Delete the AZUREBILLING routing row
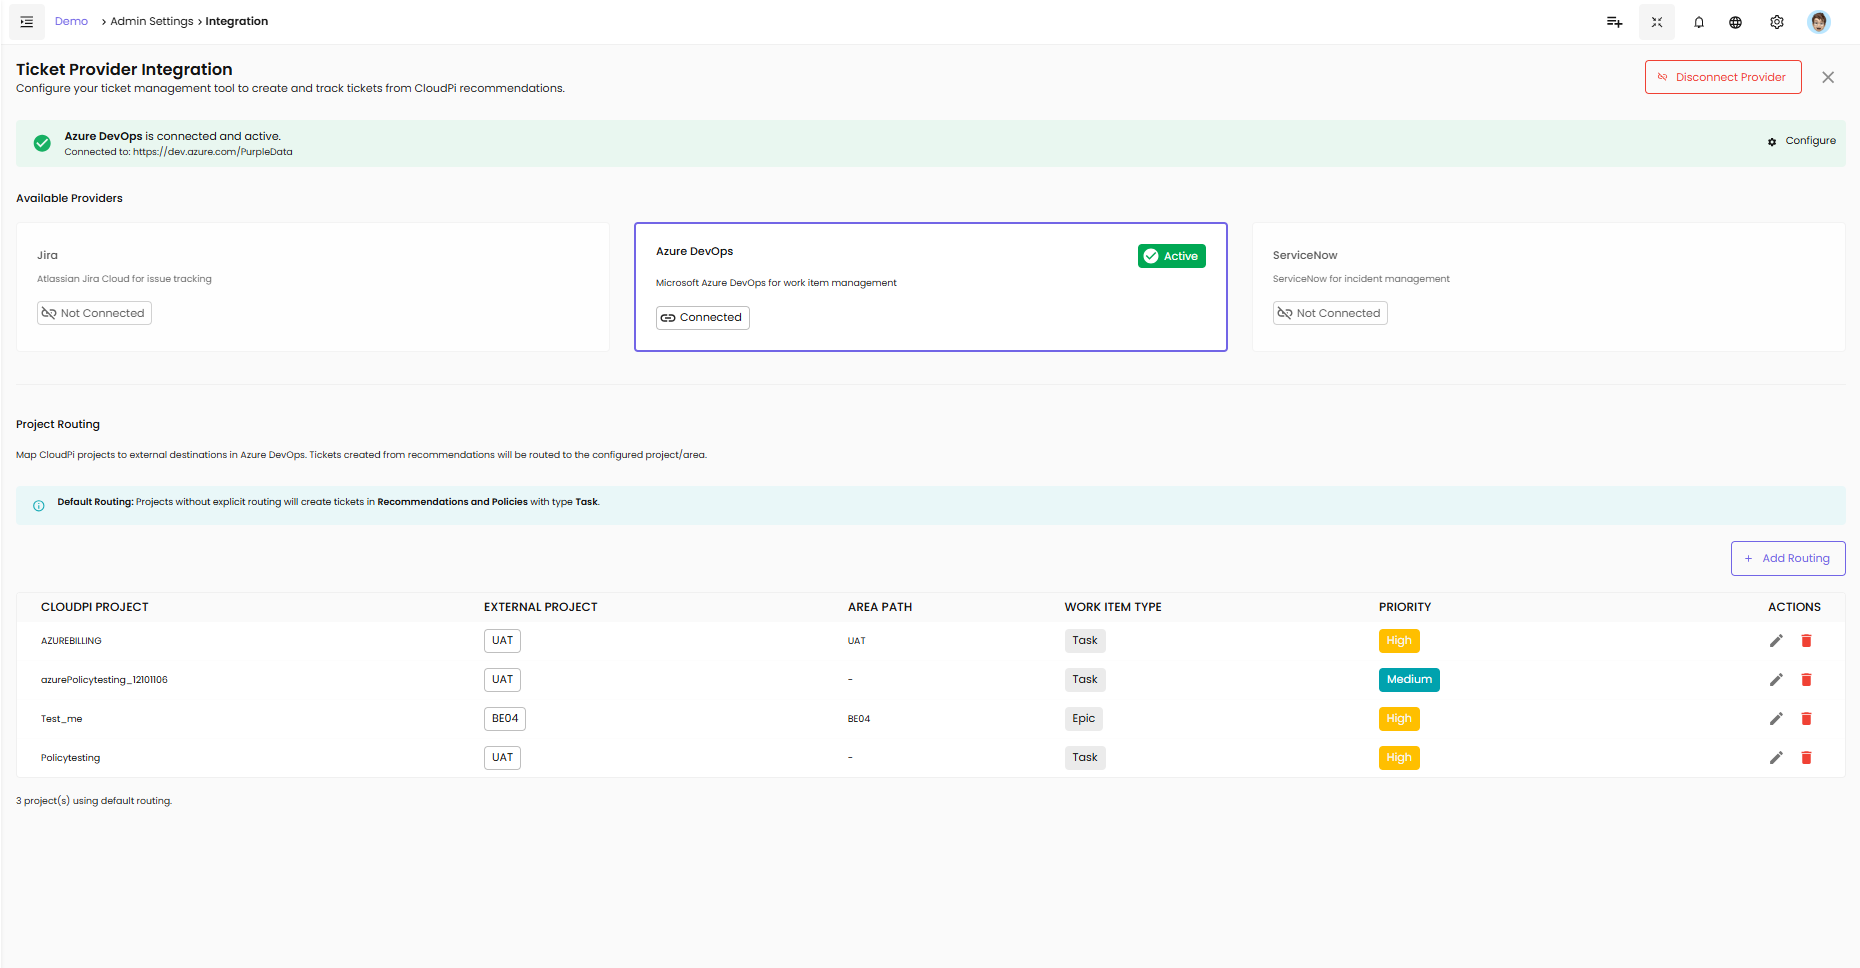Viewport: 1860px width, 968px height. tap(1806, 641)
